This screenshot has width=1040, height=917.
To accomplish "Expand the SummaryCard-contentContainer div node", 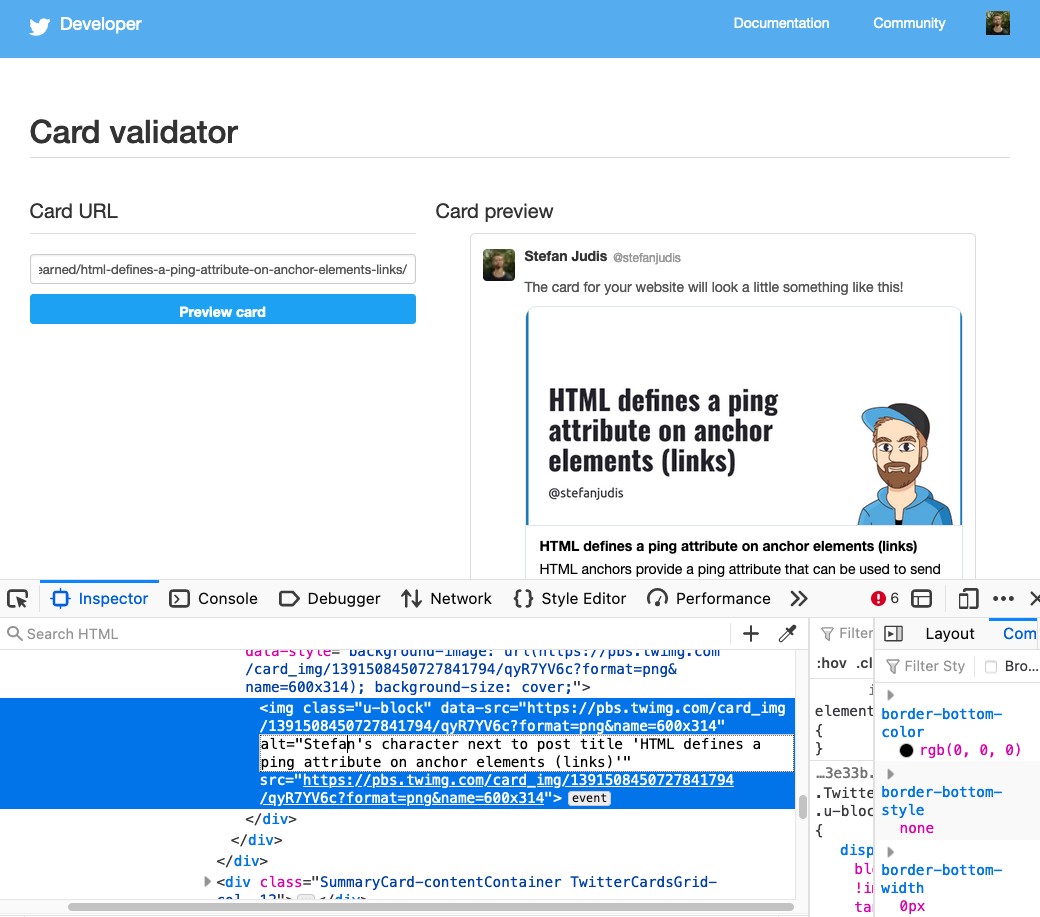I will (x=208, y=882).
